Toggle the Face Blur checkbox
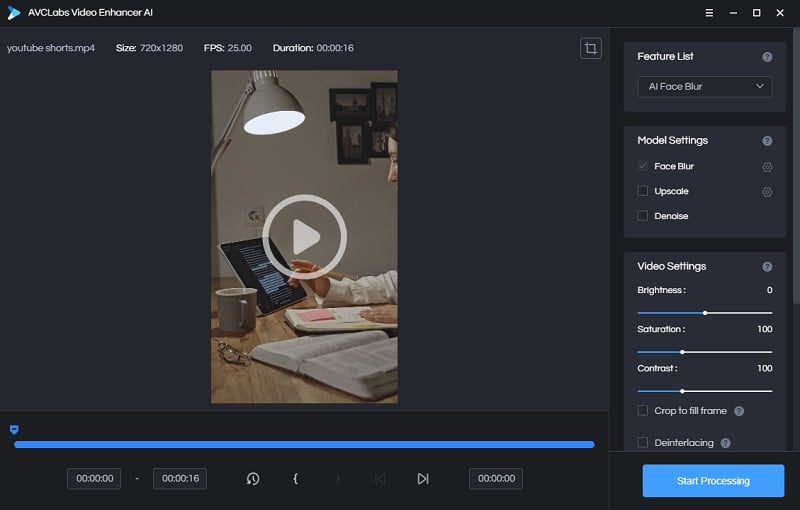 [643, 166]
